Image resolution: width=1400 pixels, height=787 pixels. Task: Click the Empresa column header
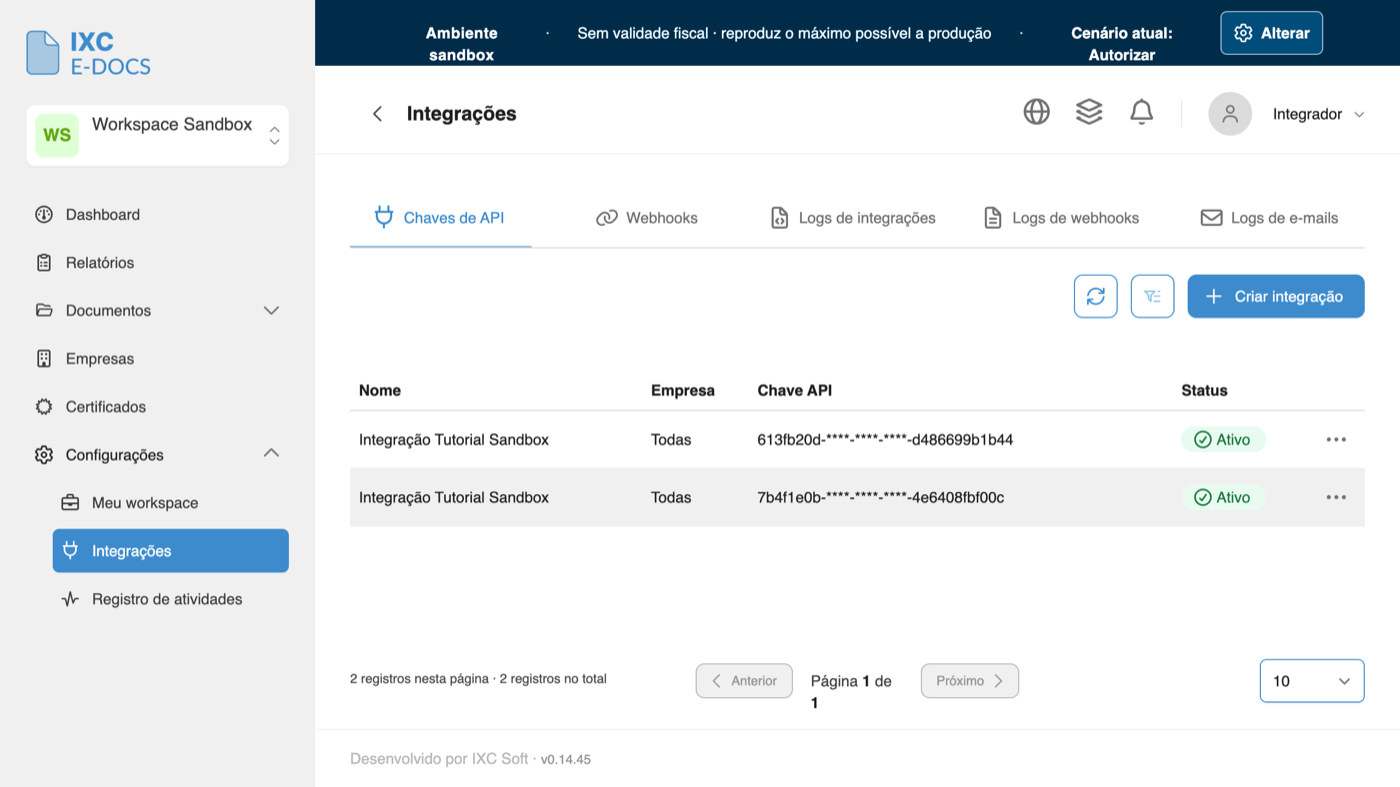point(683,390)
